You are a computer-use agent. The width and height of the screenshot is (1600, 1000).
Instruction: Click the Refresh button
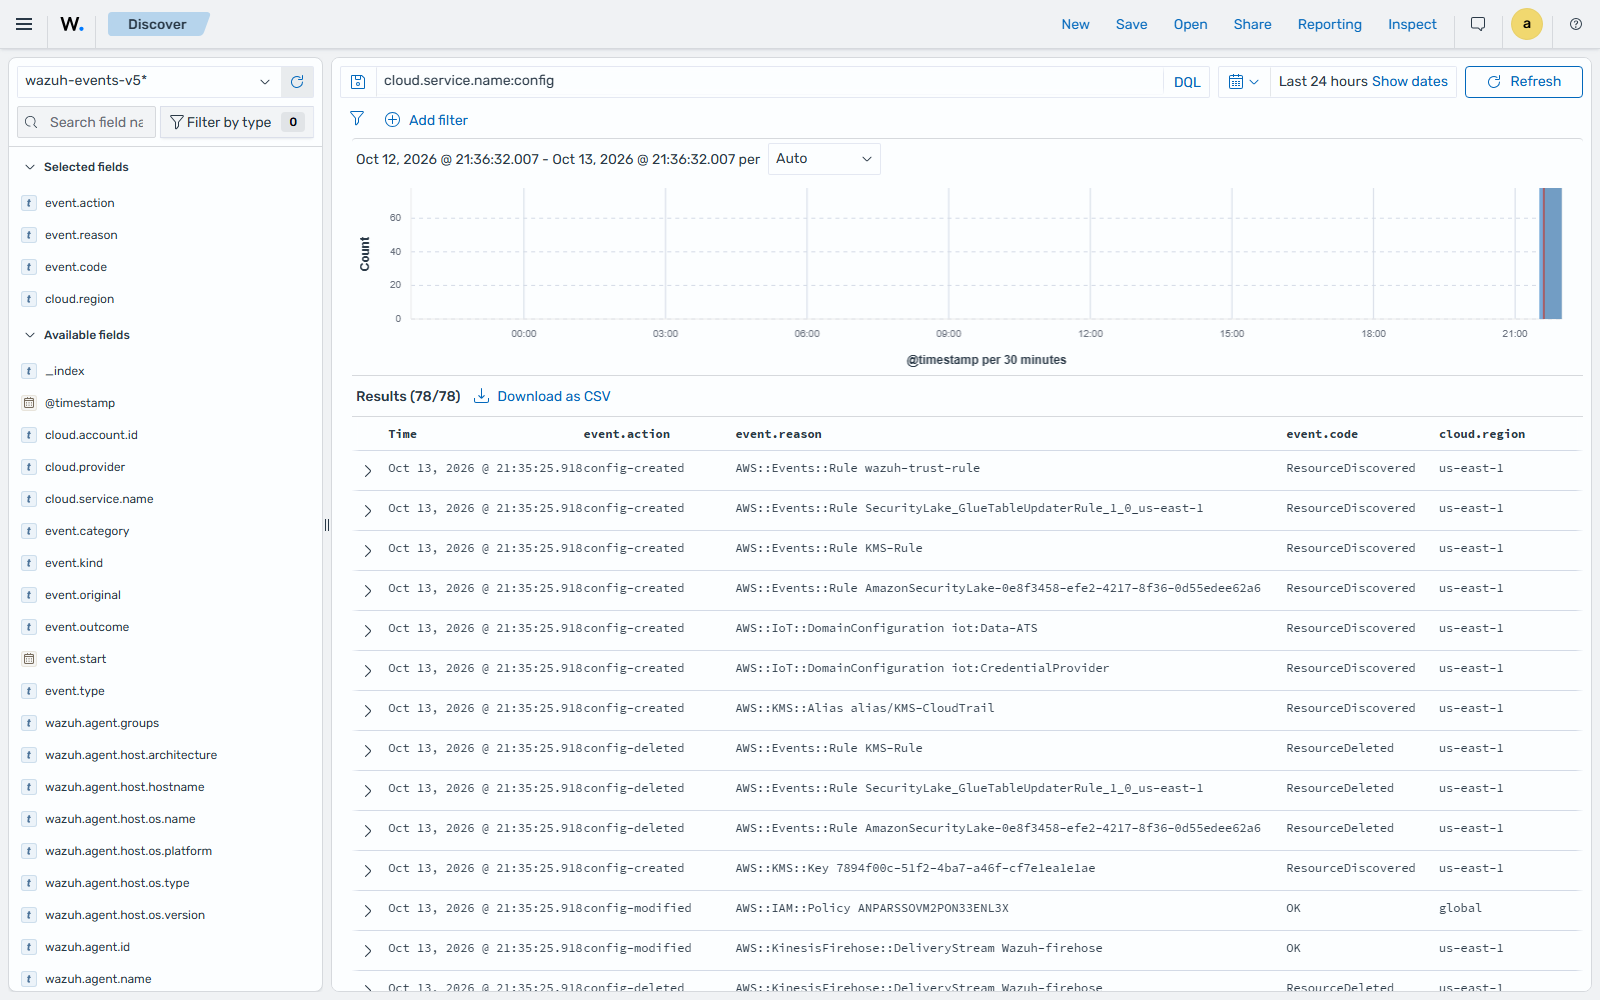tap(1524, 82)
